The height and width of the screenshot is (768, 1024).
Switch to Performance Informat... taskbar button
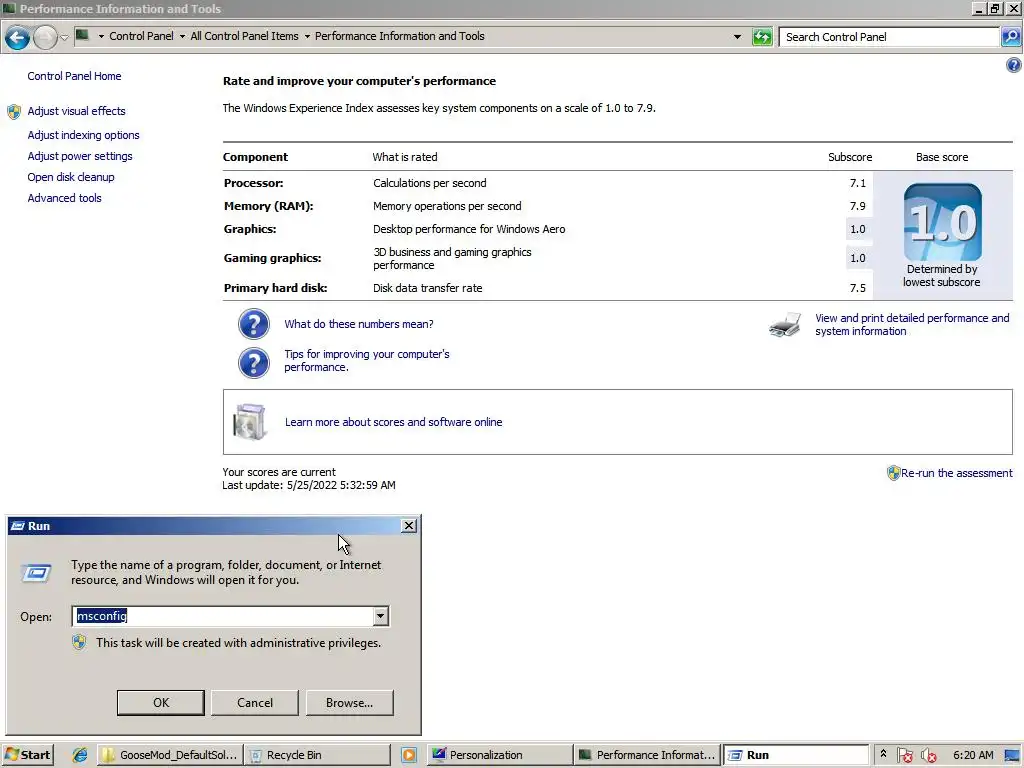tap(647, 755)
